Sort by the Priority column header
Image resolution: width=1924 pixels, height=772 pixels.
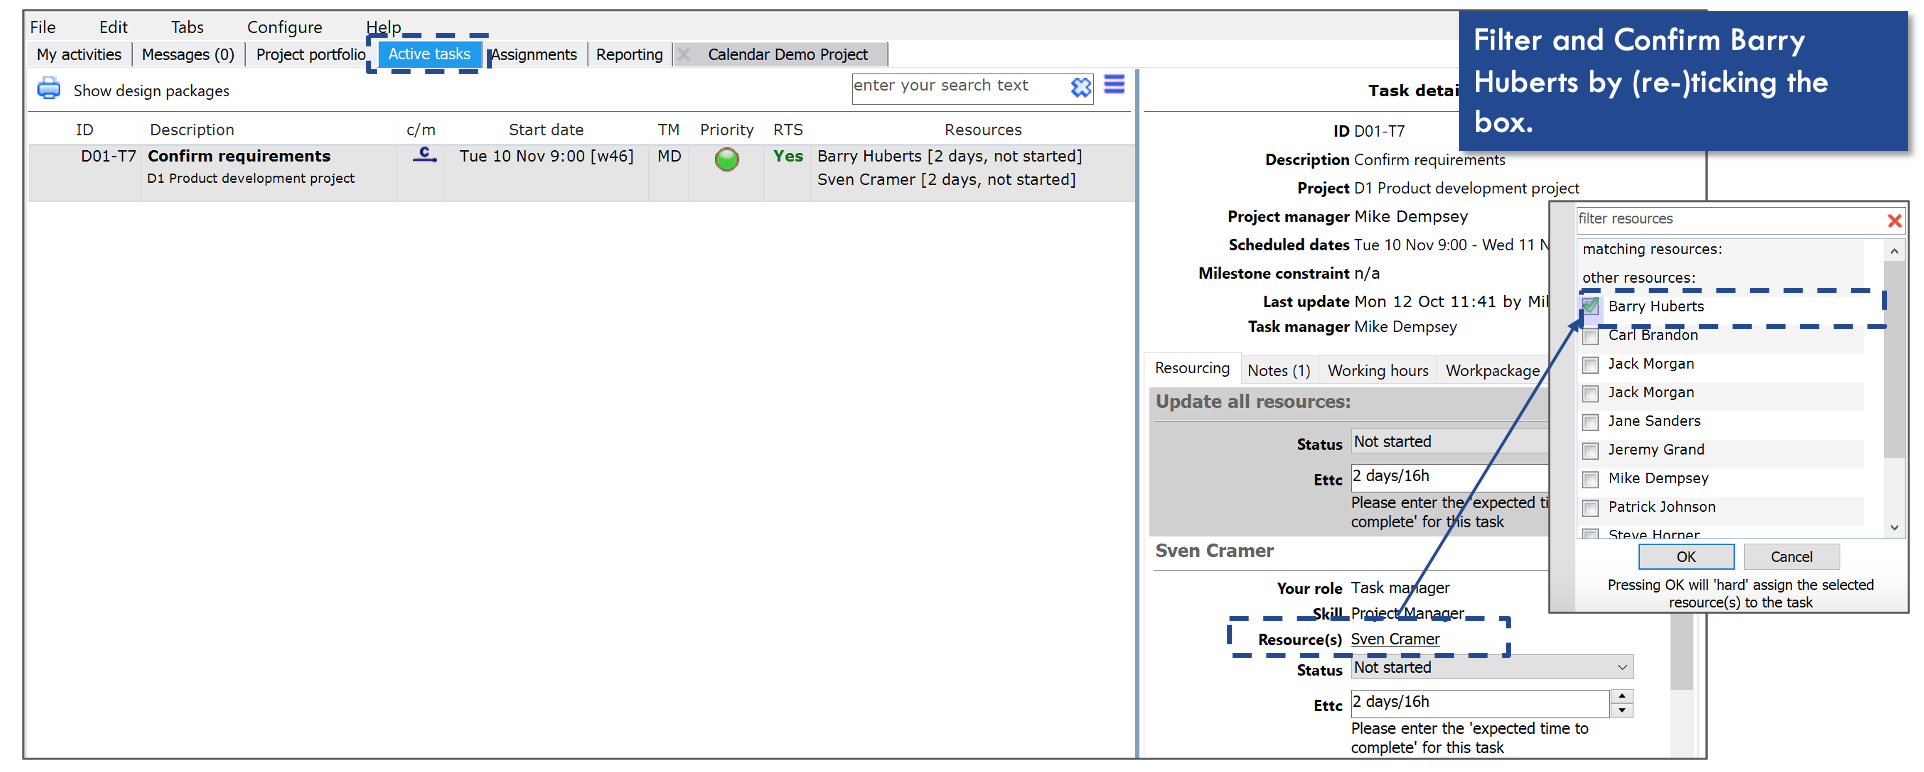click(726, 130)
